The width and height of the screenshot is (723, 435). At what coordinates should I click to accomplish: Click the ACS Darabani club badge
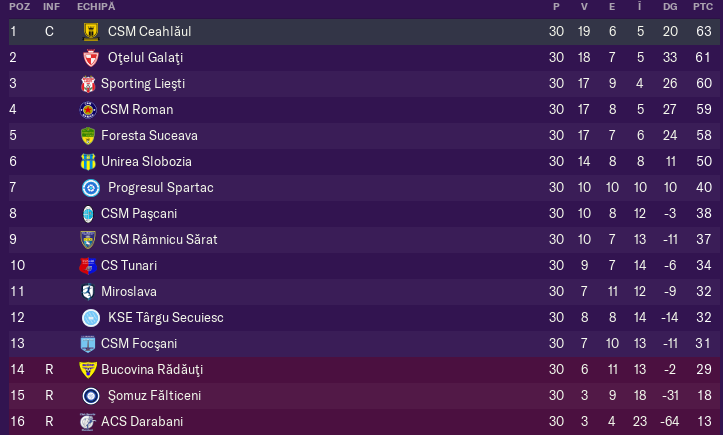tap(87, 422)
